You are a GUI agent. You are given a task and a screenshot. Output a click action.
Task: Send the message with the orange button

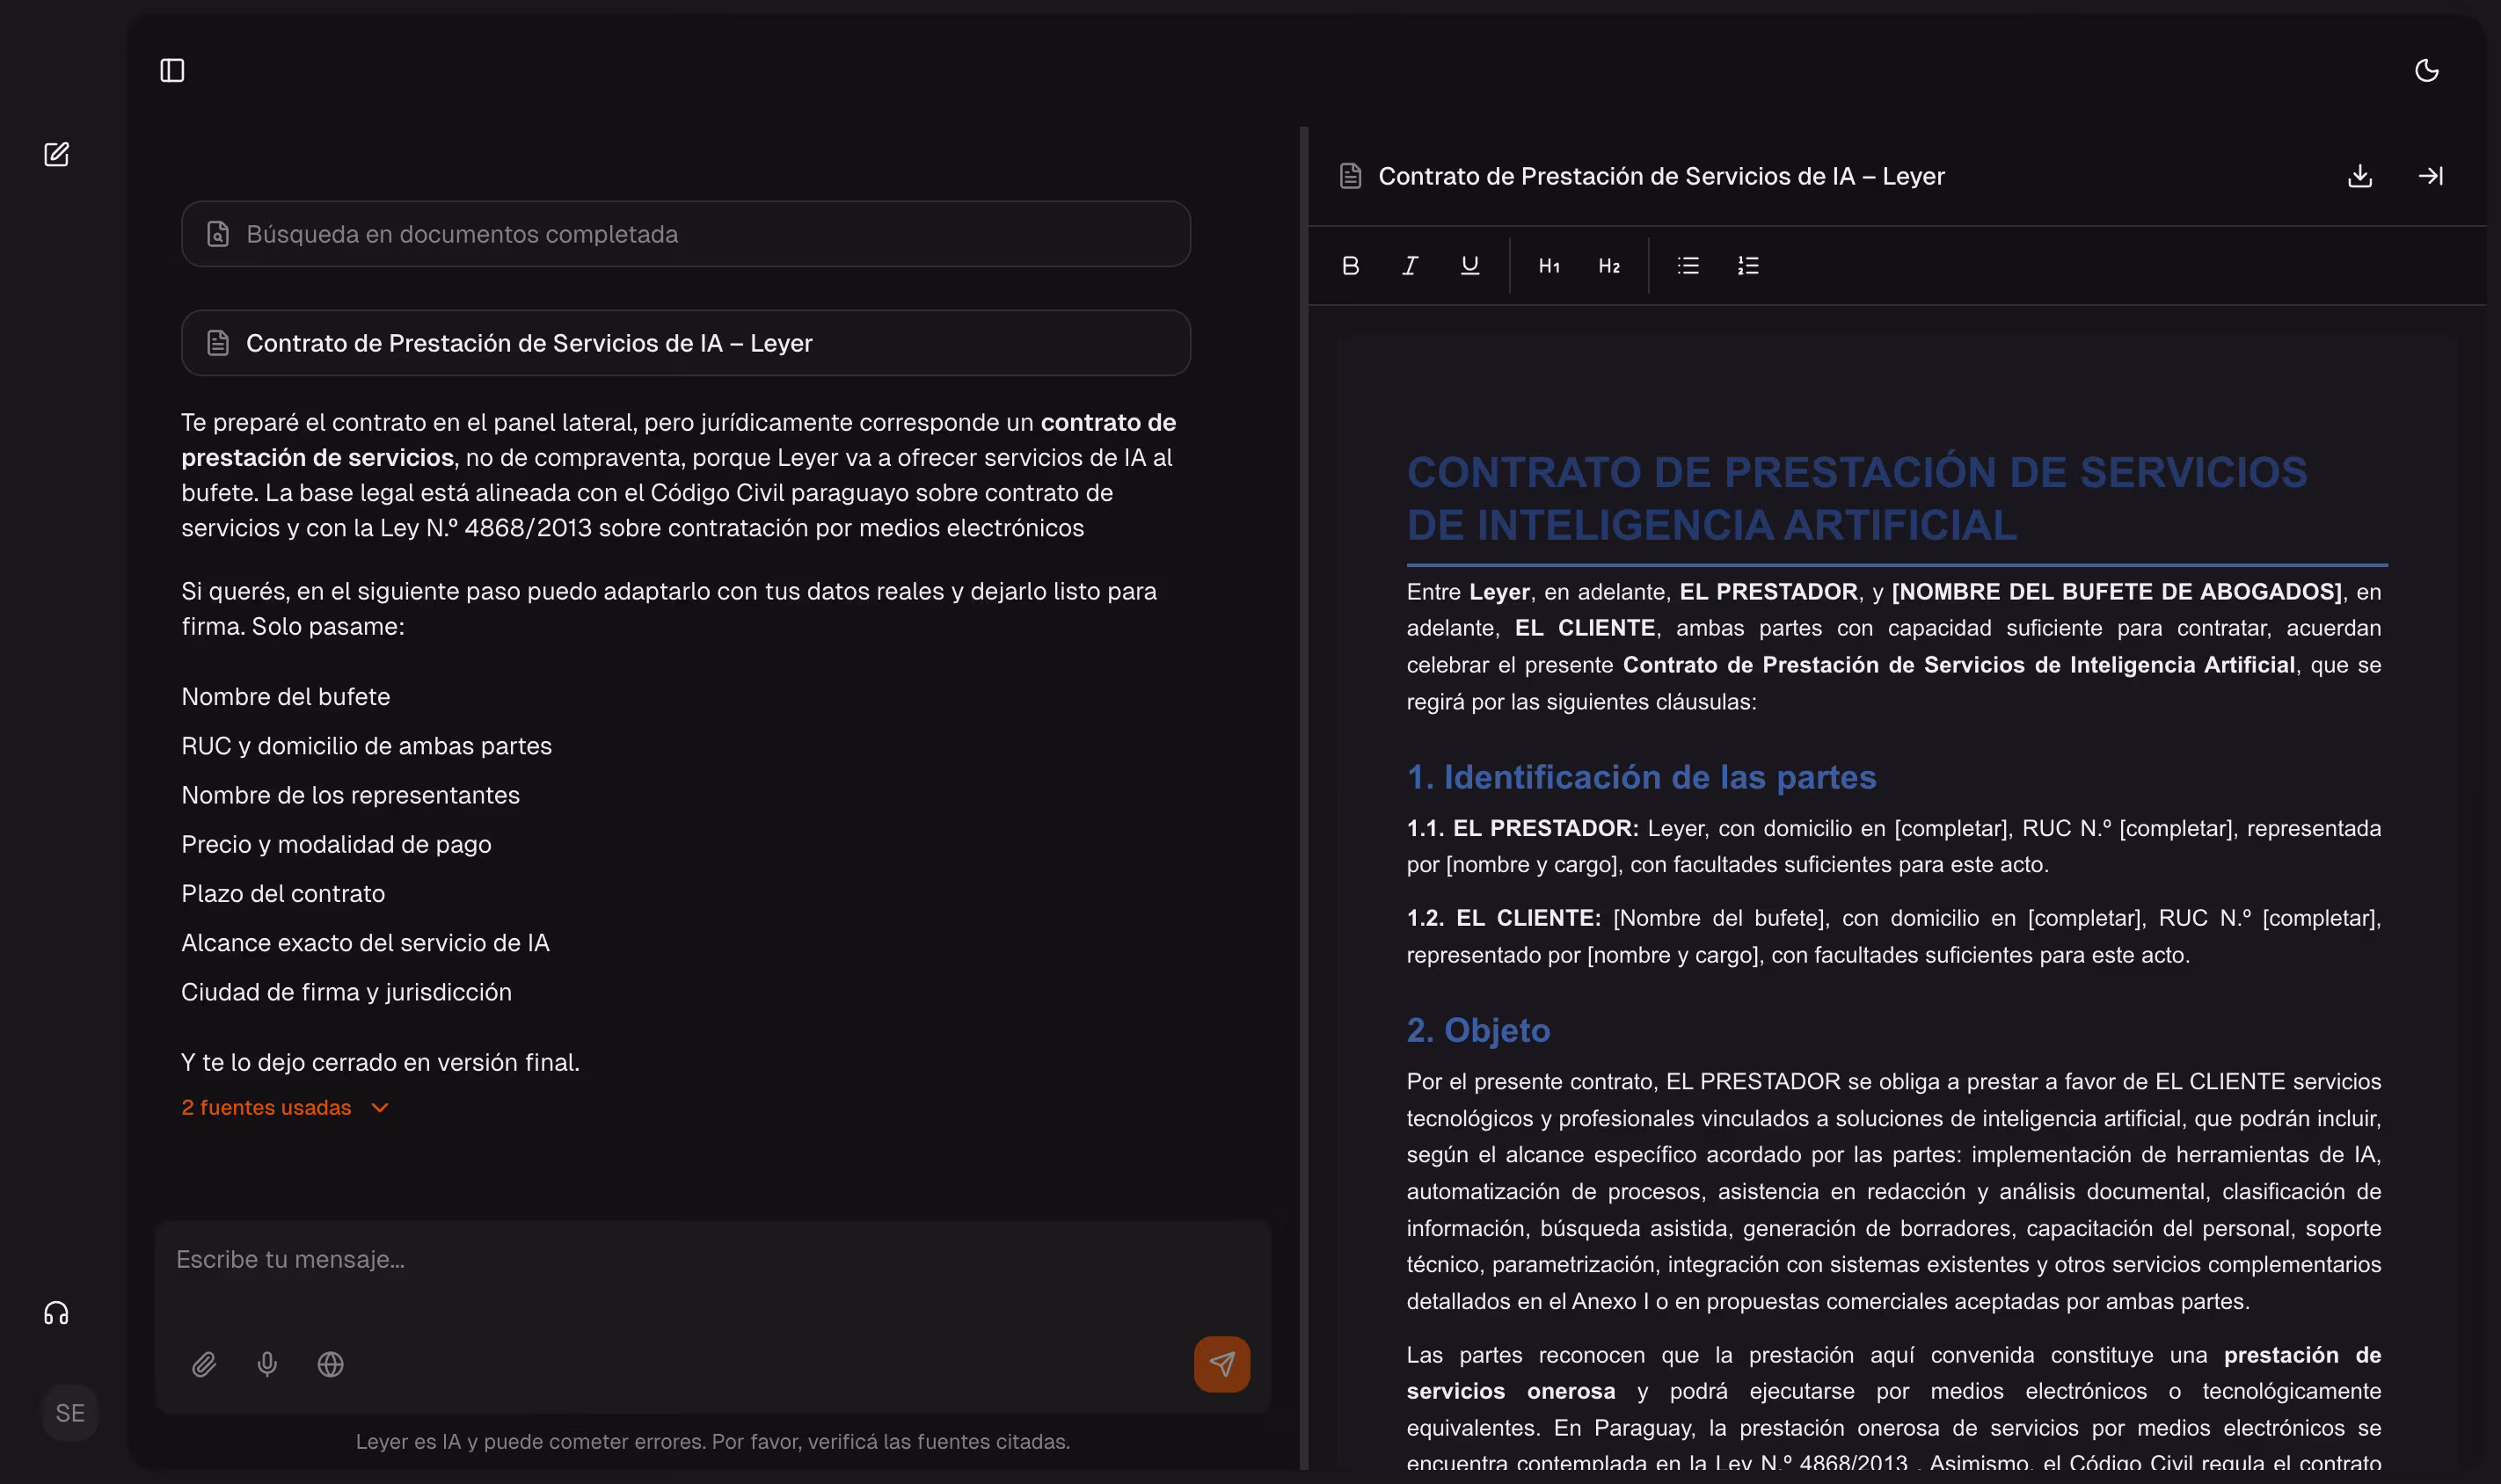1222,1364
